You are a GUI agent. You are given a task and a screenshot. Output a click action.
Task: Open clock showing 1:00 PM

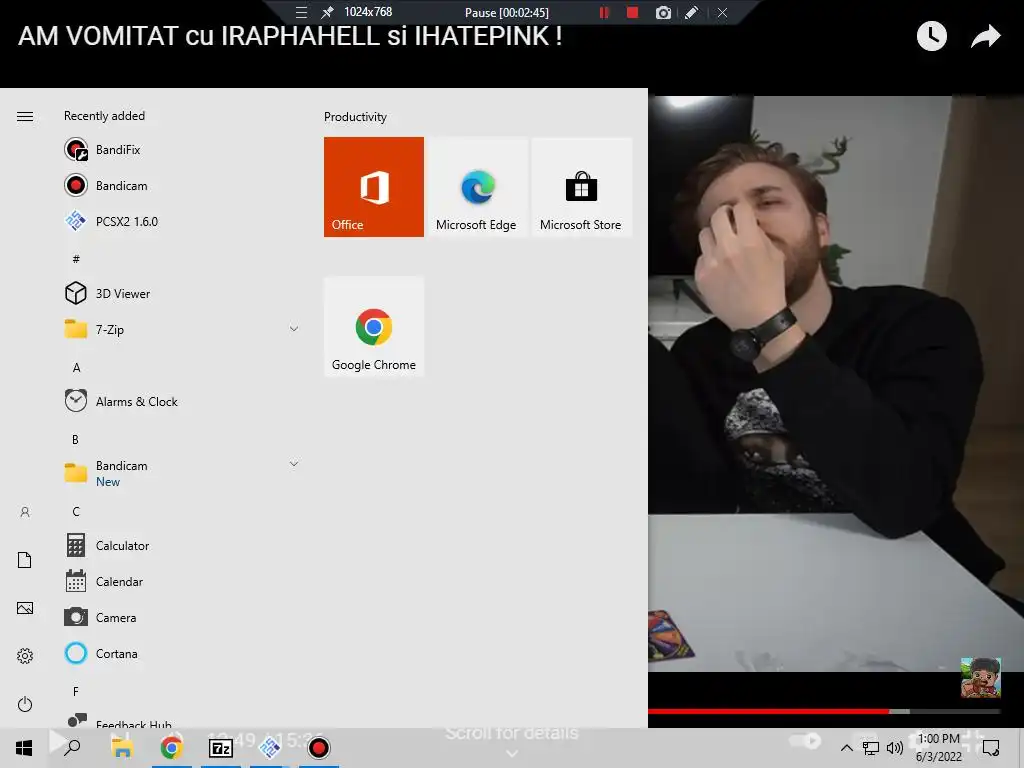(x=938, y=748)
